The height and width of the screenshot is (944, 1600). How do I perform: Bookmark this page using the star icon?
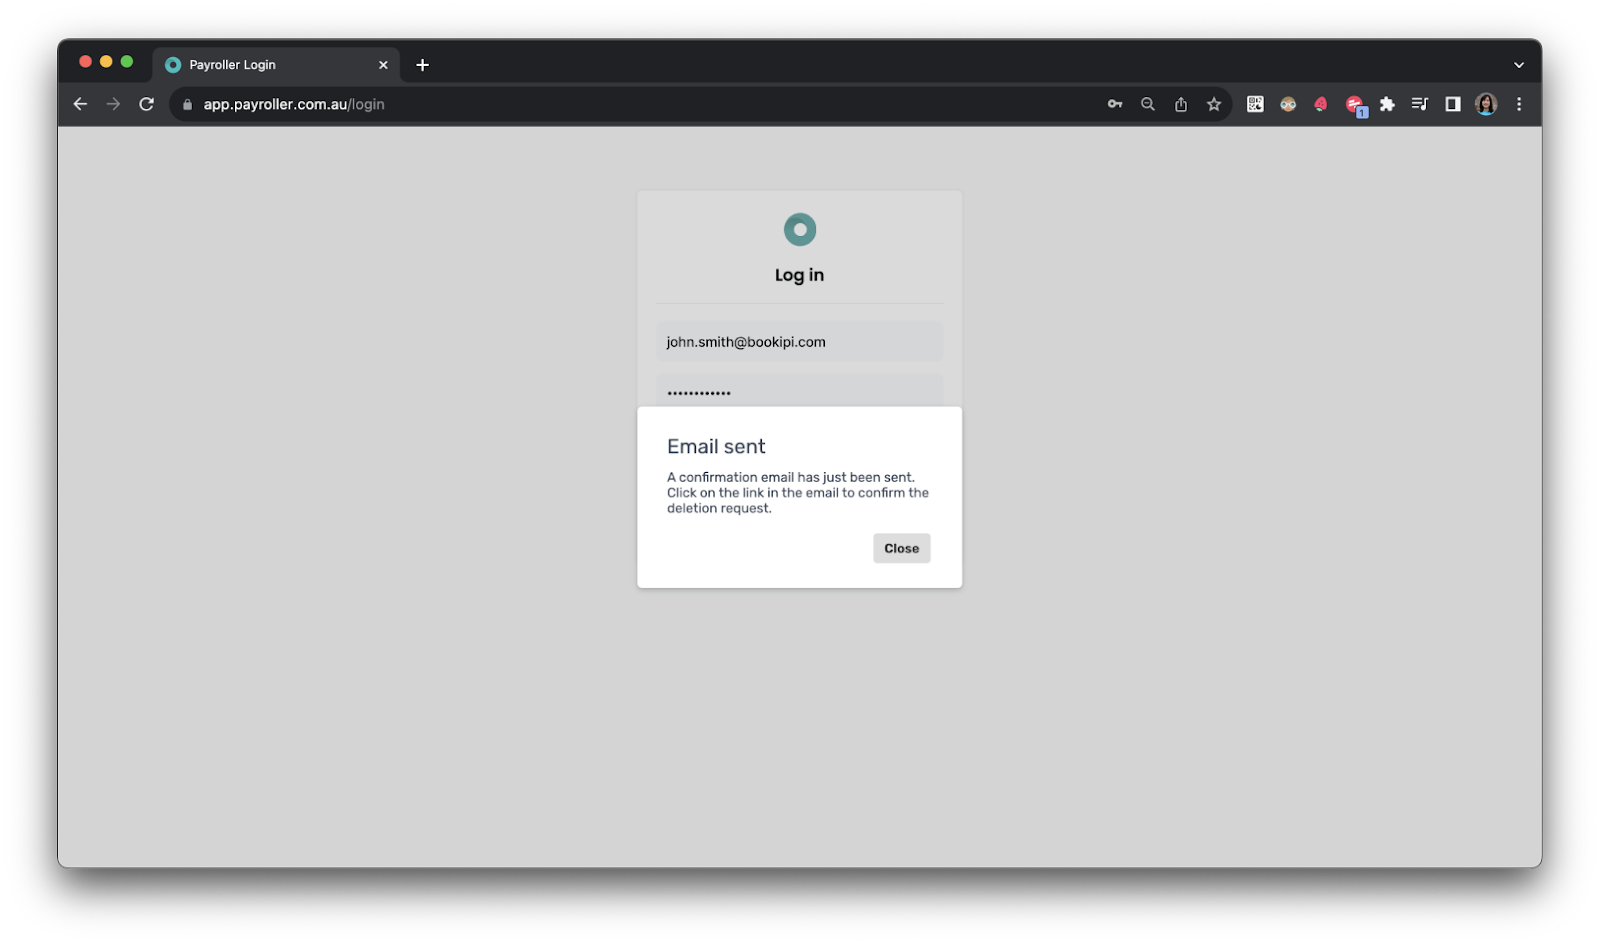pyautogui.click(x=1213, y=103)
